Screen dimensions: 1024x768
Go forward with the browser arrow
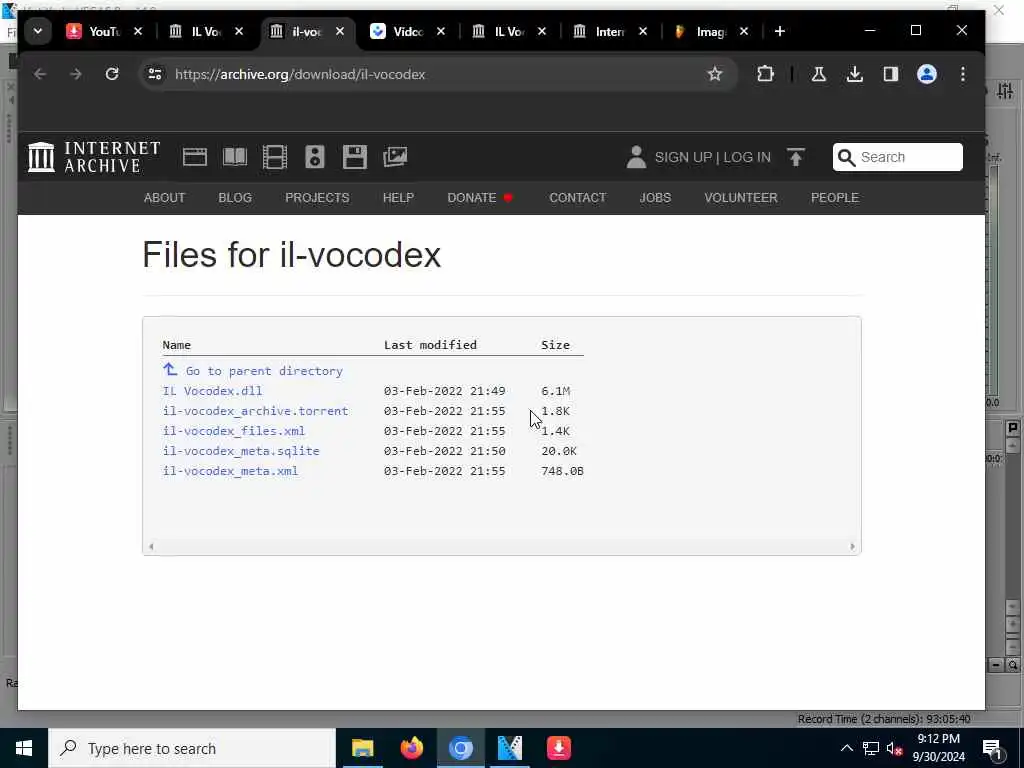pos(76,74)
